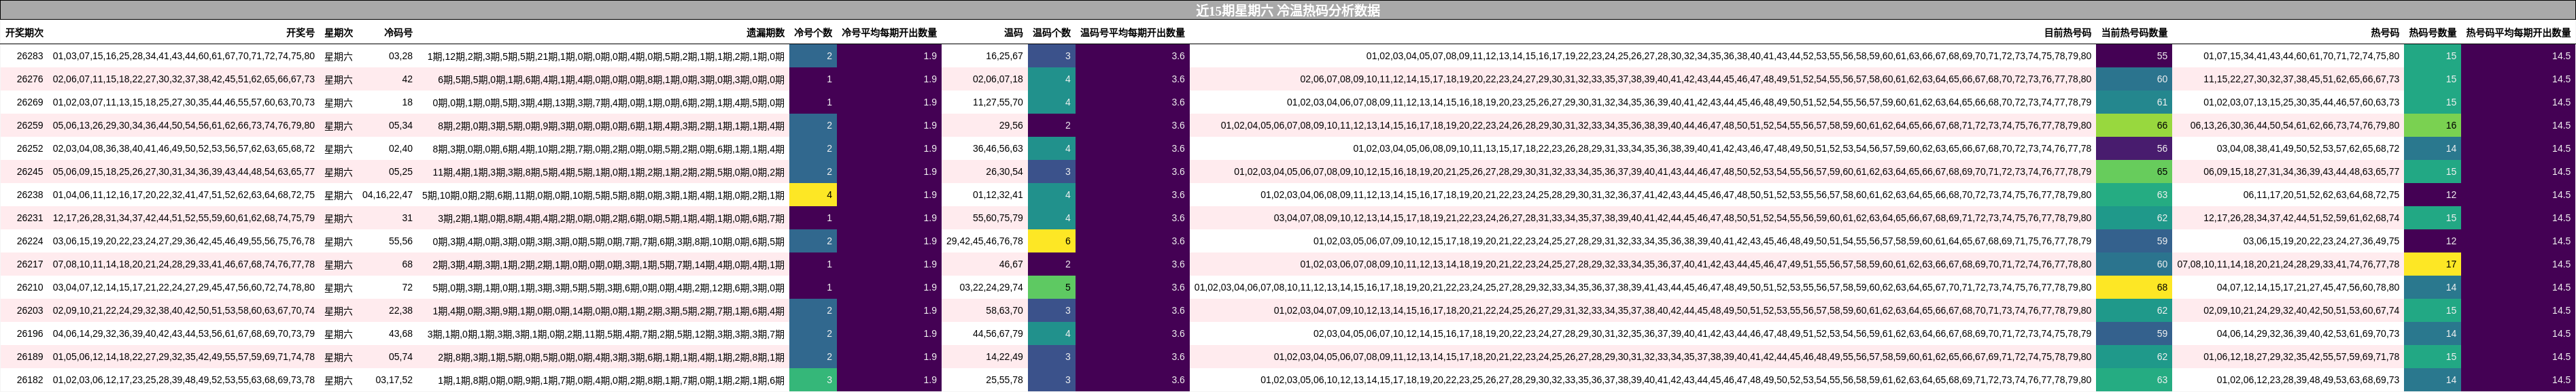2576x392 pixels.
Task: Click the hot count cell 66
Action: (x=2134, y=125)
